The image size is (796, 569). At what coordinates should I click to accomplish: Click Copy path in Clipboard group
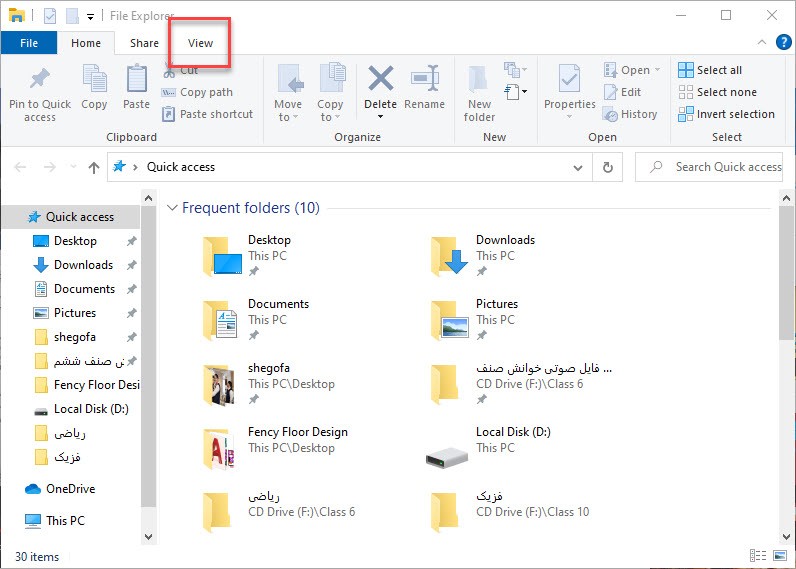click(197, 92)
